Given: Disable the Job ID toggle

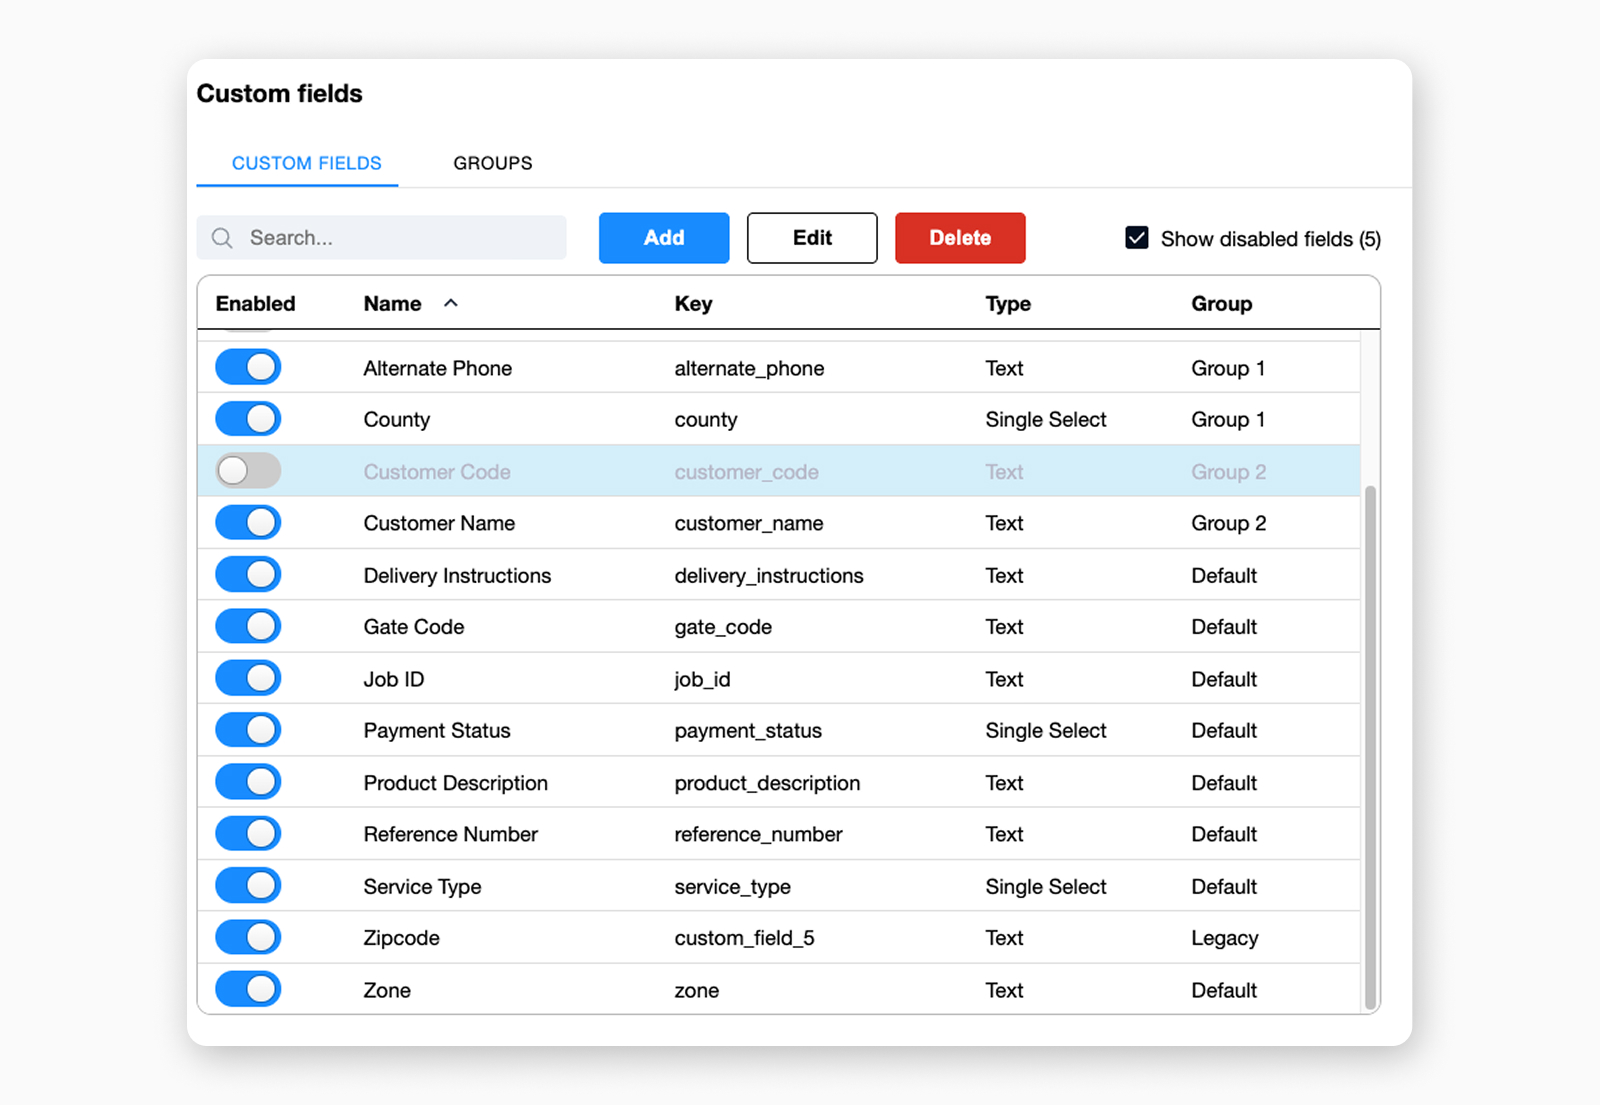Looking at the screenshot, I should pyautogui.click(x=247, y=677).
